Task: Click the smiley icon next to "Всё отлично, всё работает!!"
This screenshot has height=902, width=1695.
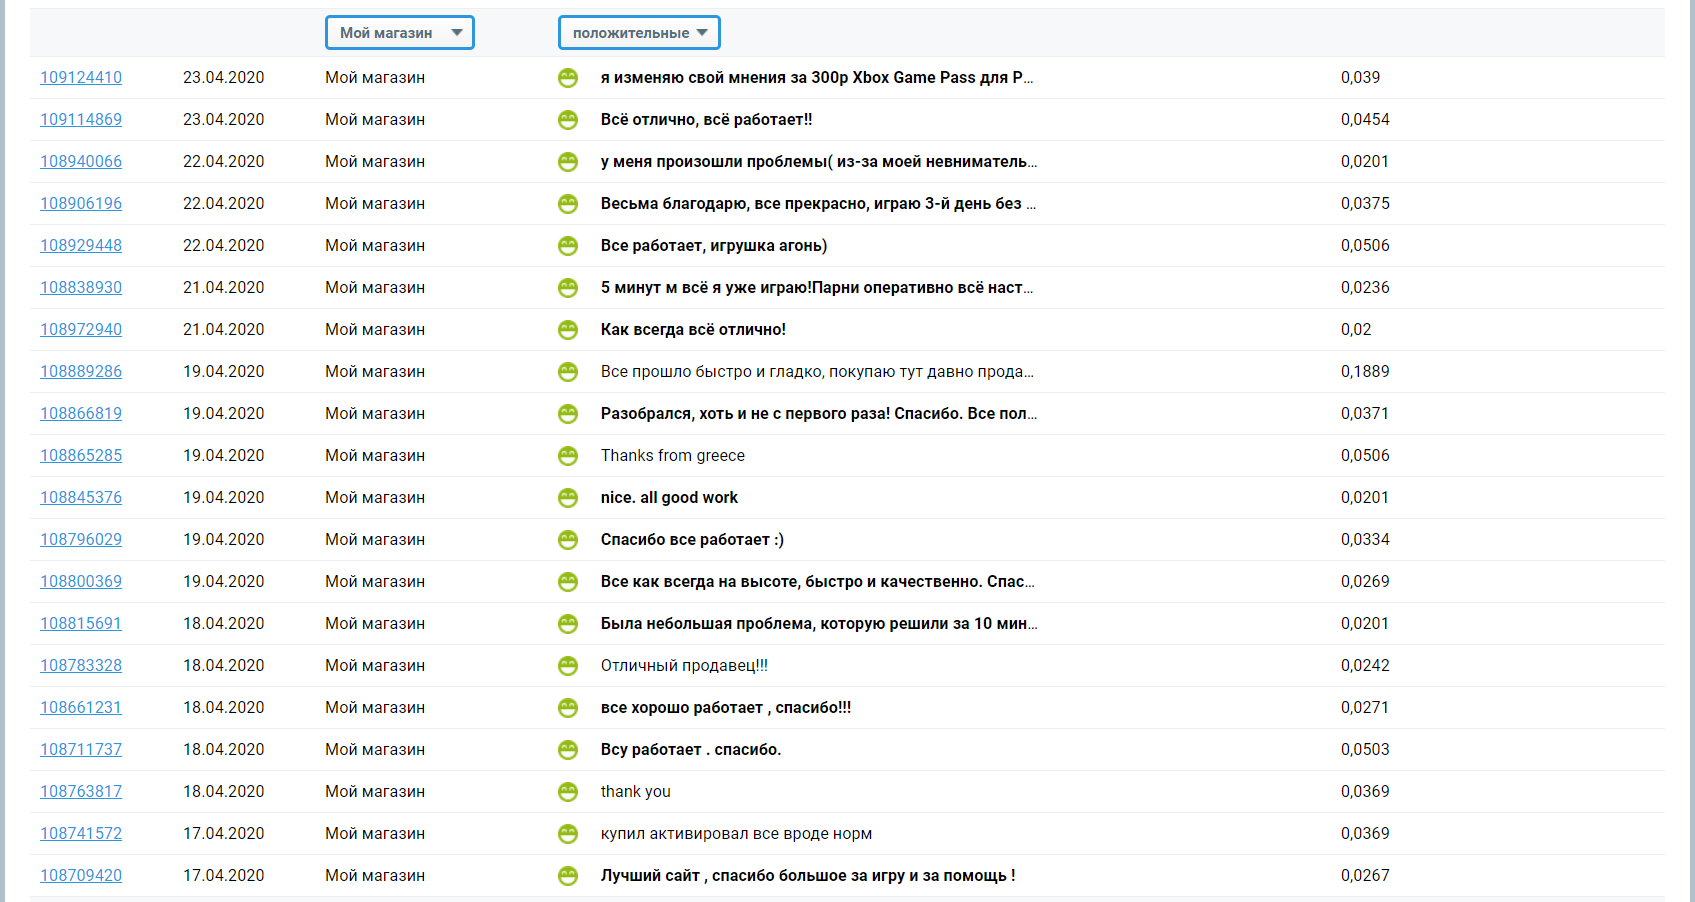Action: point(568,120)
